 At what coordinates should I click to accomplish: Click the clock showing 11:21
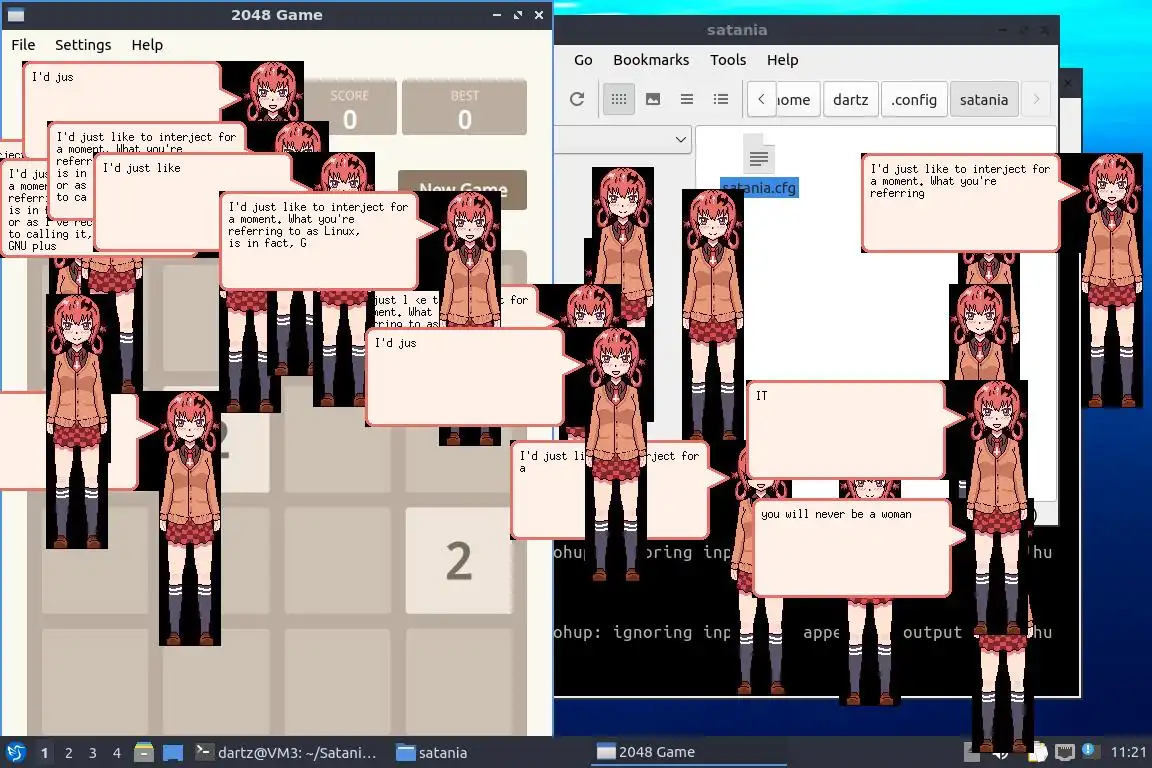click(1128, 752)
